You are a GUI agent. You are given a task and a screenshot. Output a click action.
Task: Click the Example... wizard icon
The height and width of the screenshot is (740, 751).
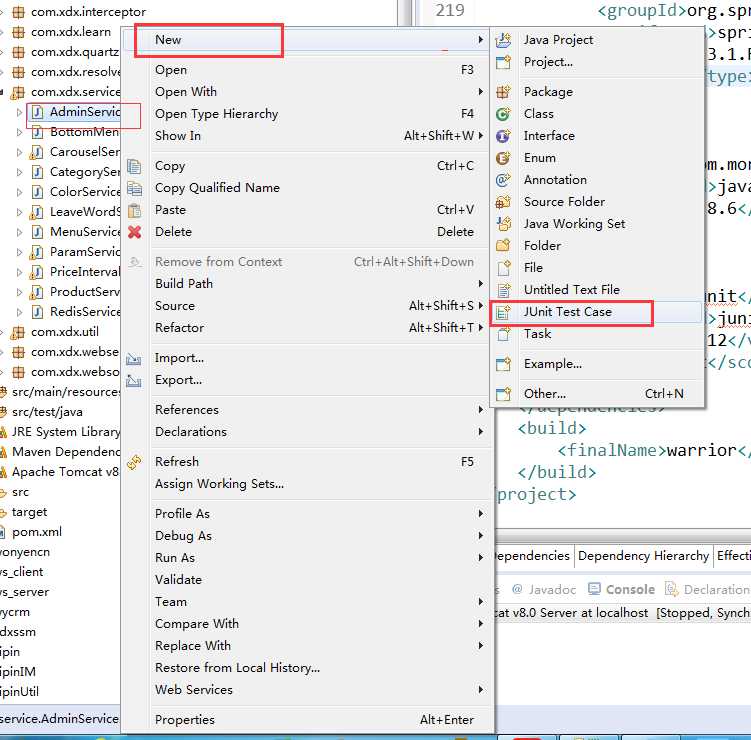(503, 364)
